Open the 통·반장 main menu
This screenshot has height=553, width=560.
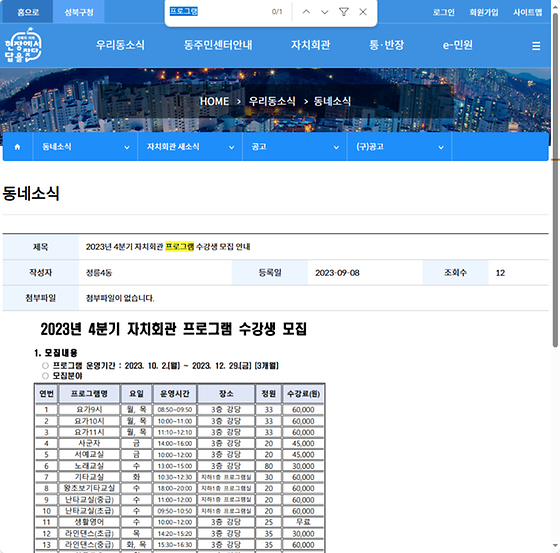[386, 45]
